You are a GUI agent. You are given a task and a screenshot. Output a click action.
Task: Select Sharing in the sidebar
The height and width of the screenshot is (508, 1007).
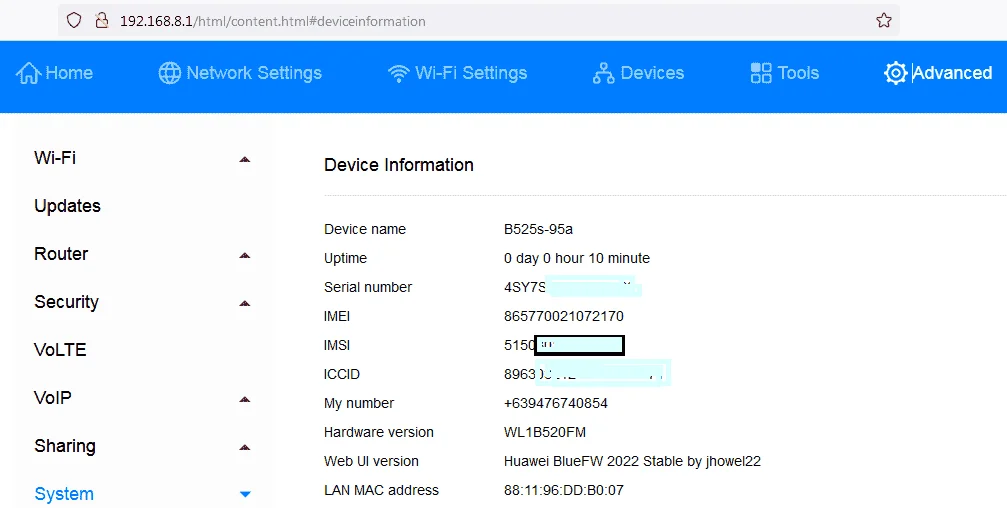point(65,446)
